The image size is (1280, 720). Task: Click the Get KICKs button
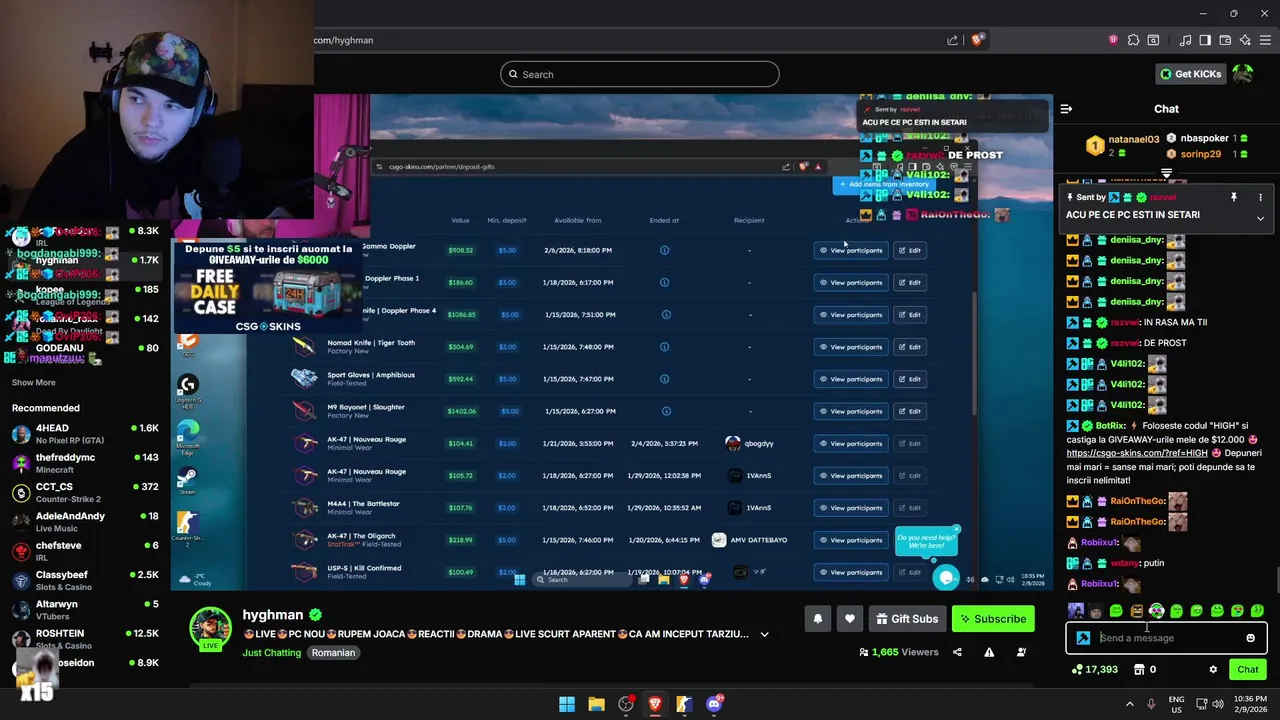pyautogui.click(x=1190, y=74)
